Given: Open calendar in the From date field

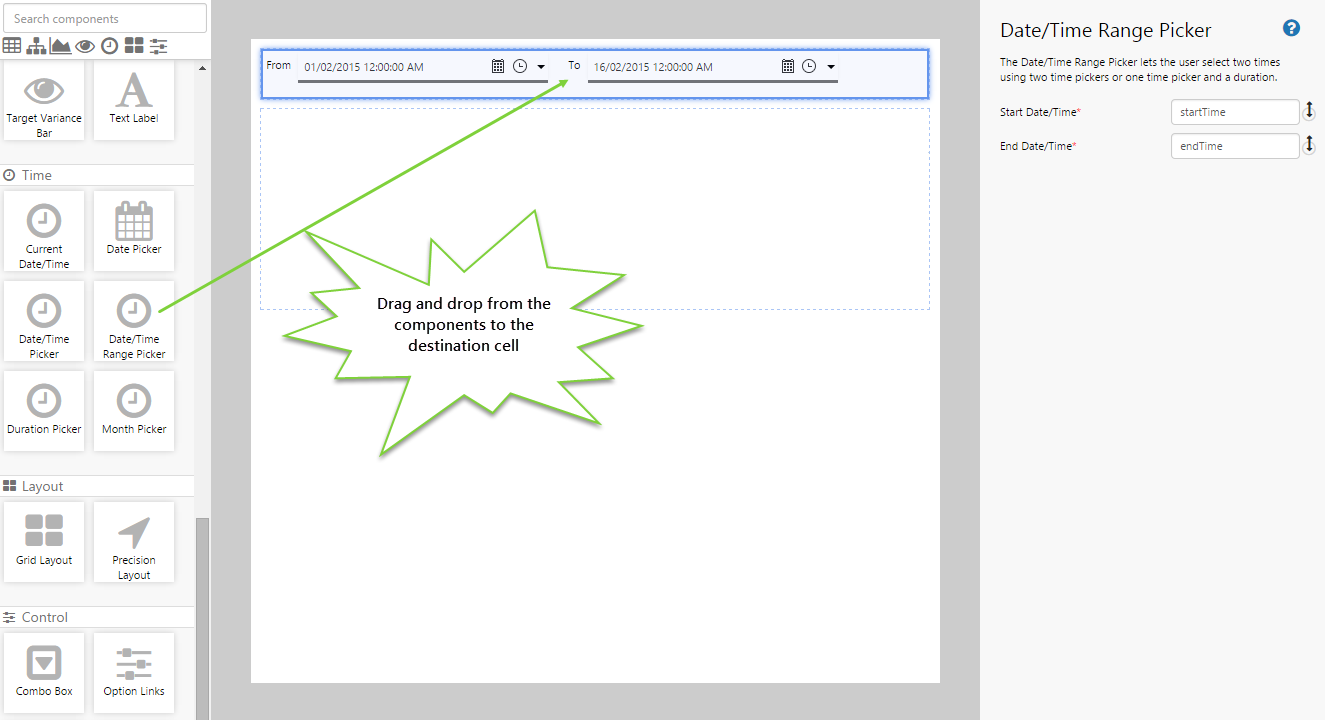Looking at the screenshot, I should [498, 67].
